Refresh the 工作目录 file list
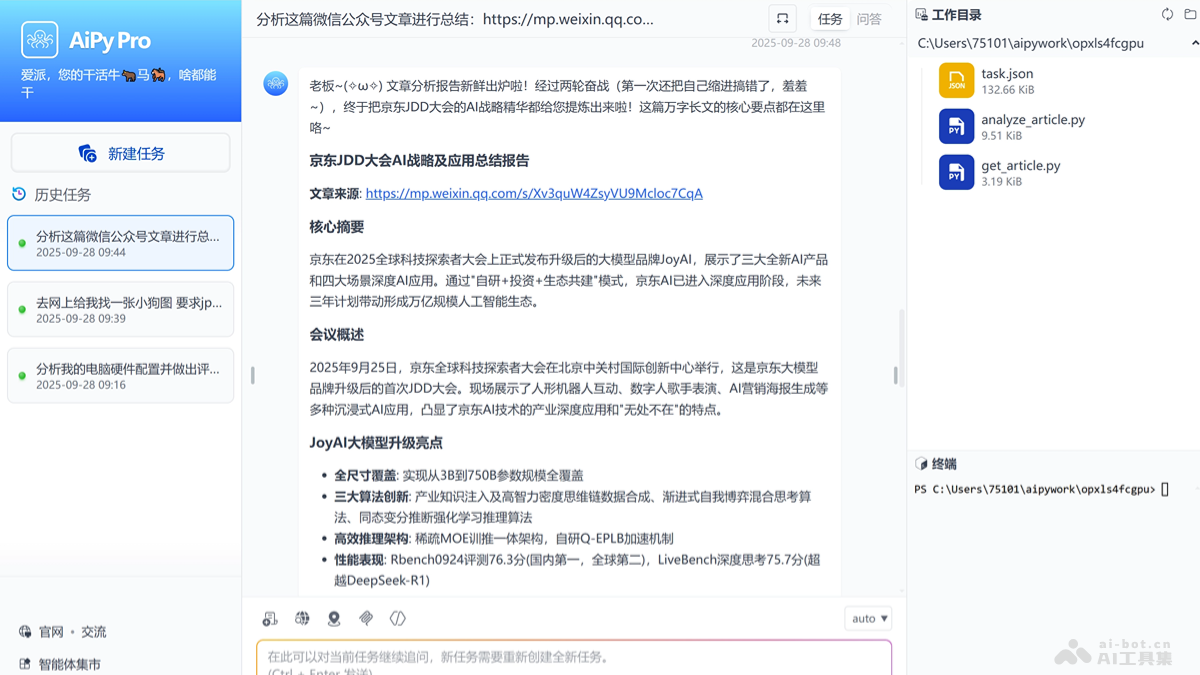The height and width of the screenshot is (675, 1200). click(1167, 15)
